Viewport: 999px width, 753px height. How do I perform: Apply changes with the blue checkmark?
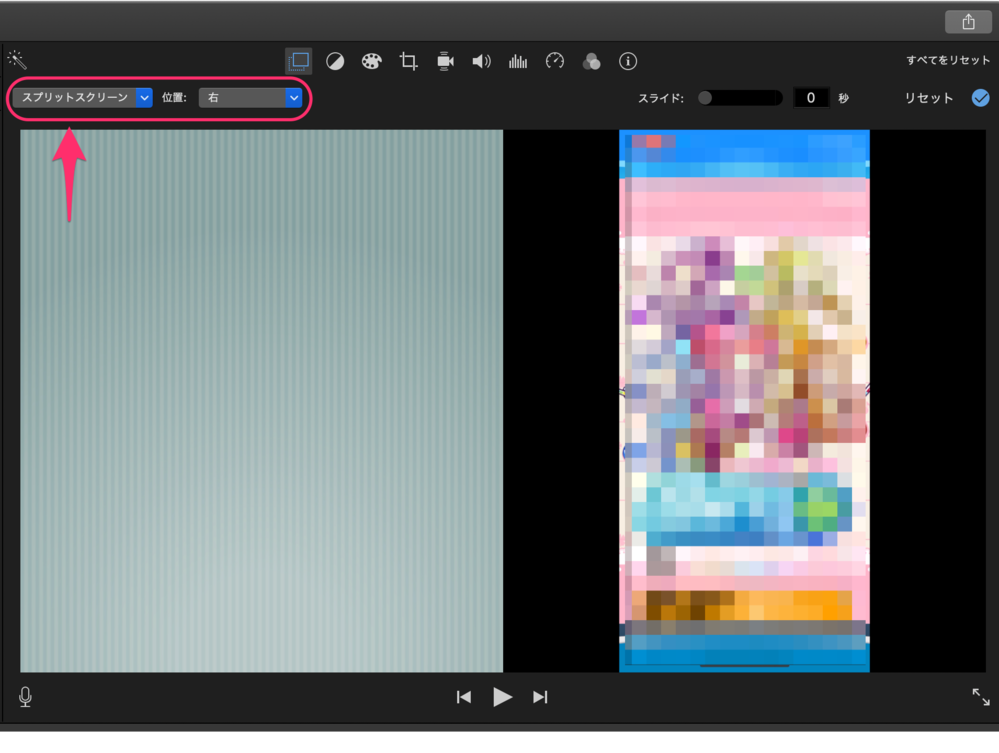coord(980,98)
